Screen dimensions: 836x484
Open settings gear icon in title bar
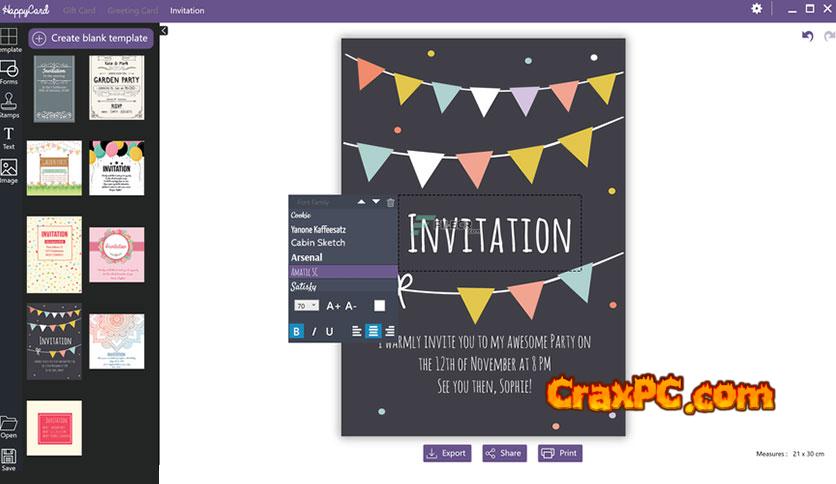click(757, 9)
